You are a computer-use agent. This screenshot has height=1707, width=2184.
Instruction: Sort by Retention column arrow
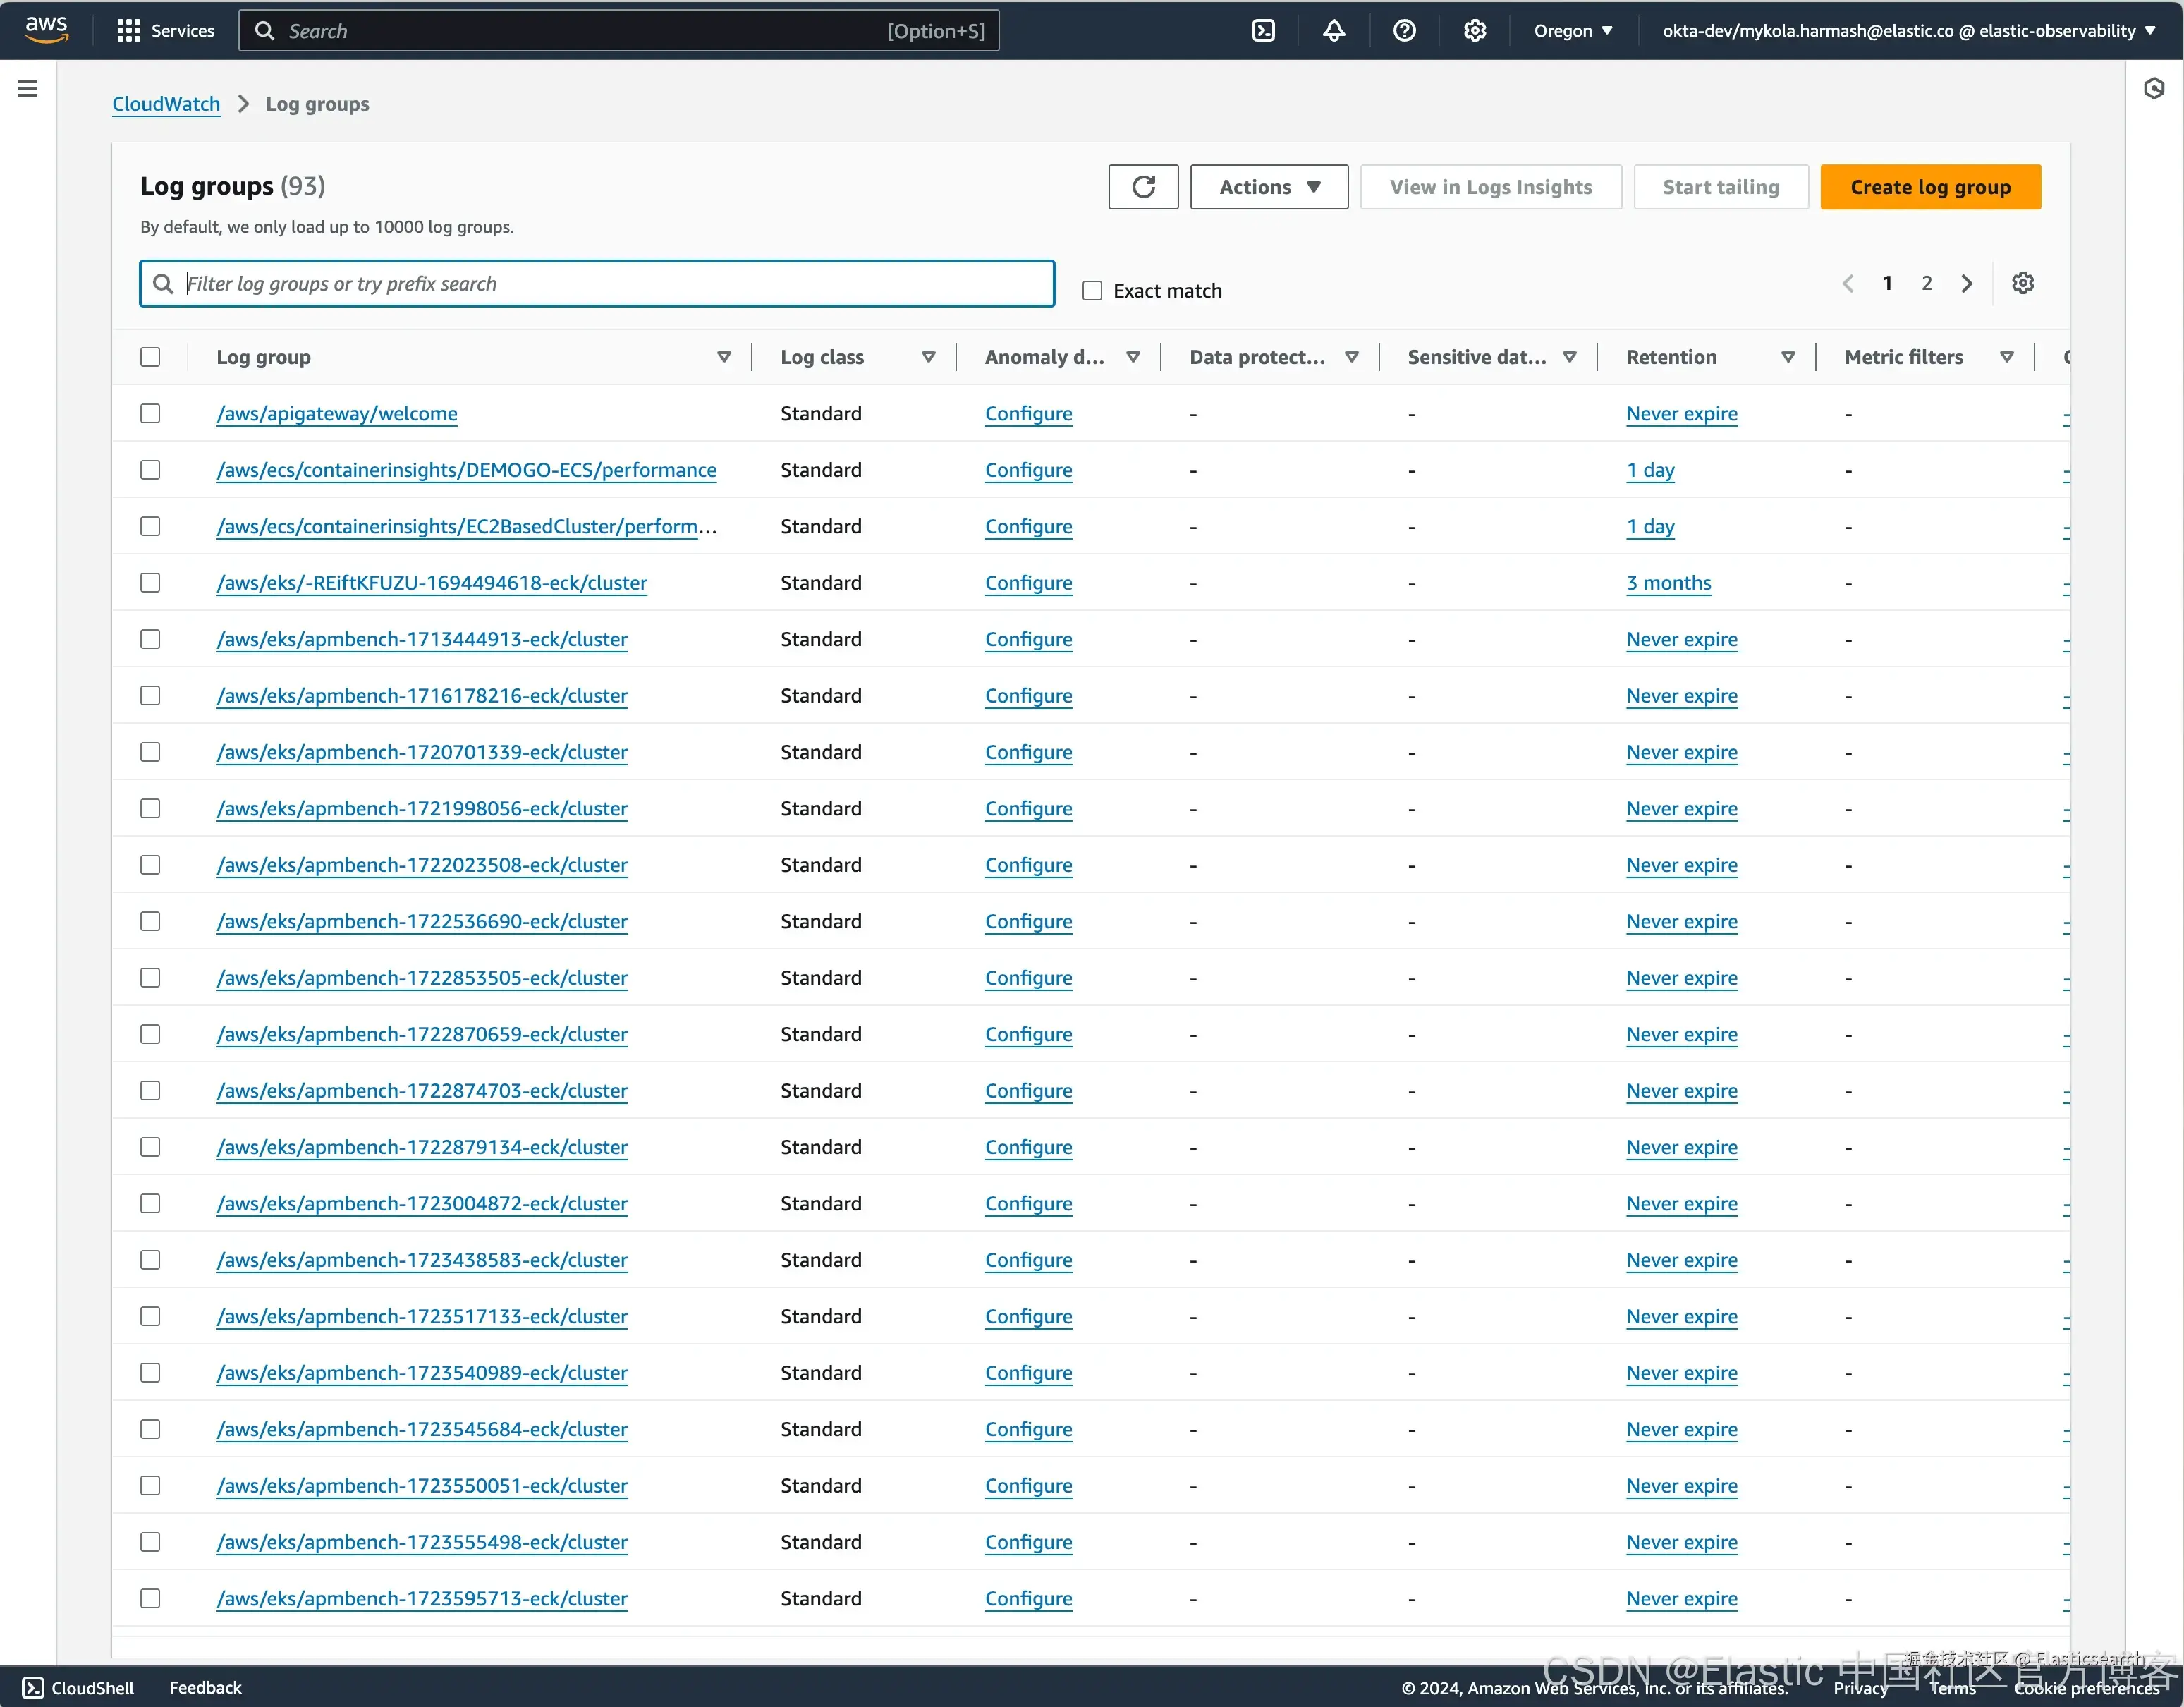1788,357
